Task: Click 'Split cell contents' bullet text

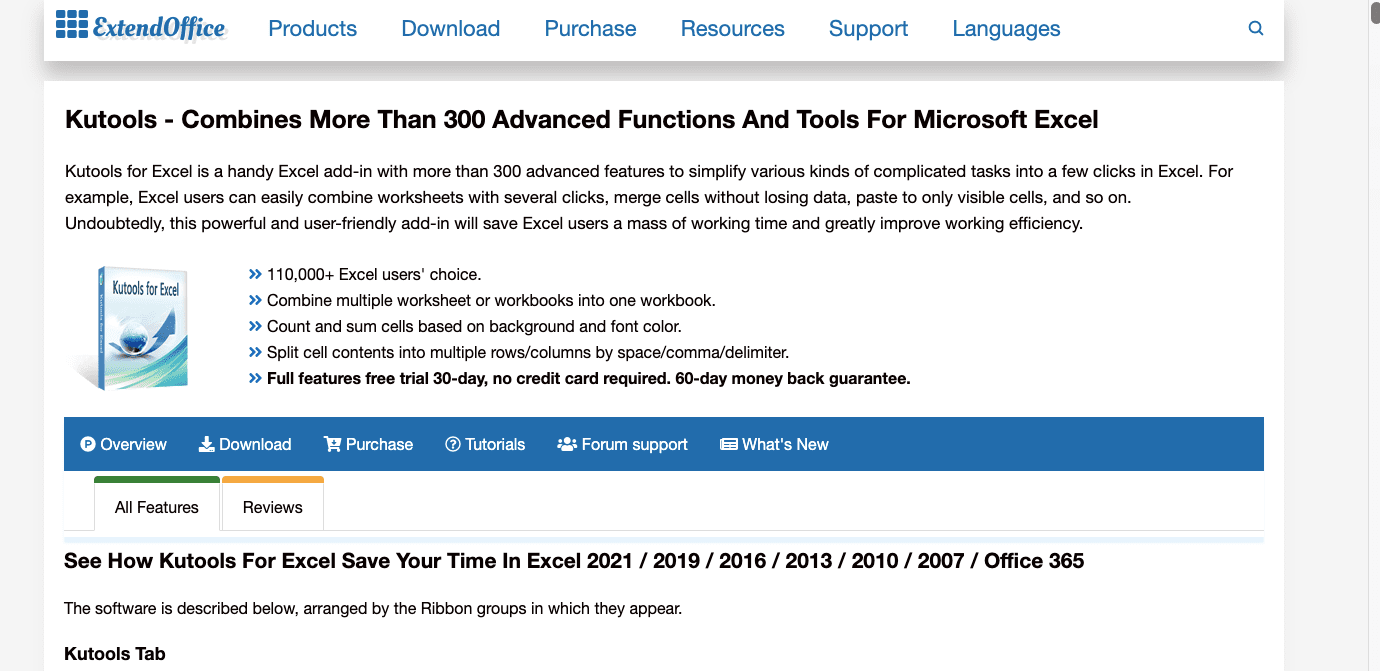Action: (x=528, y=352)
